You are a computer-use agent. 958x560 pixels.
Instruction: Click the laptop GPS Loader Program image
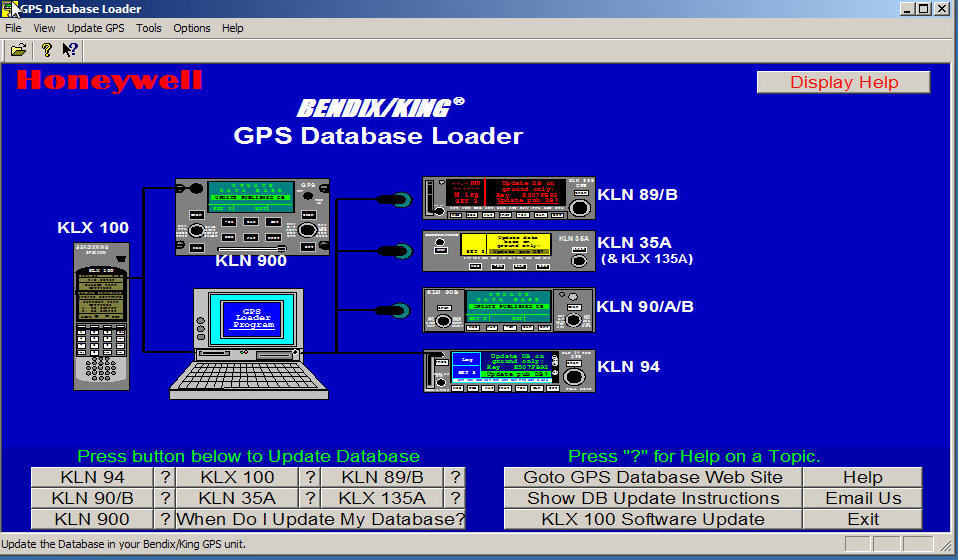pyautogui.click(x=249, y=344)
